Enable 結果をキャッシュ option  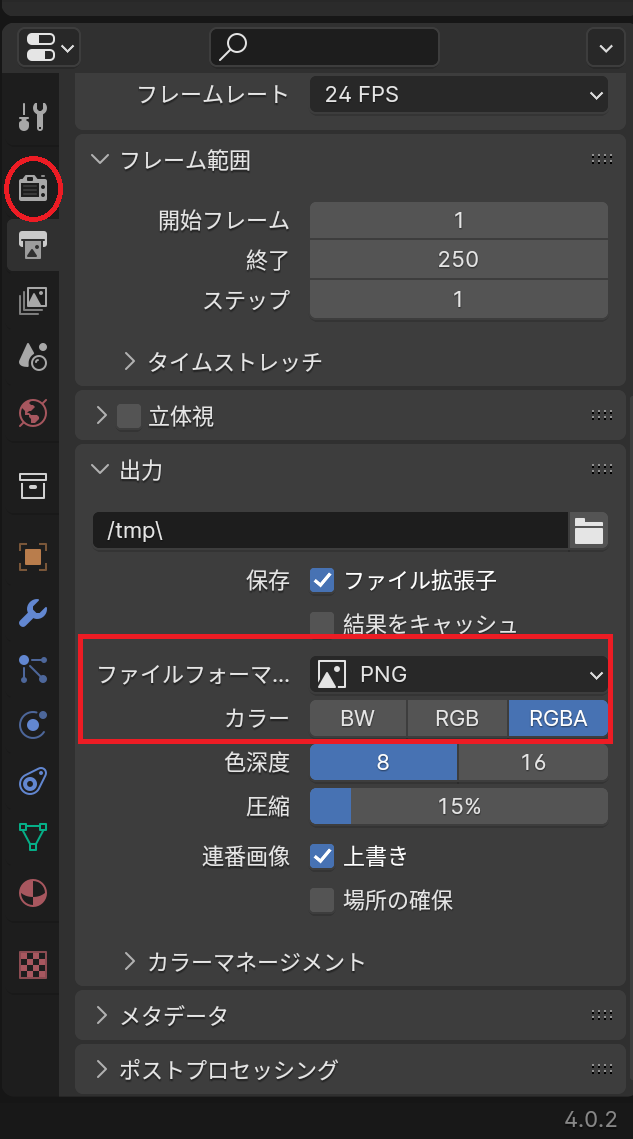tap(322, 624)
